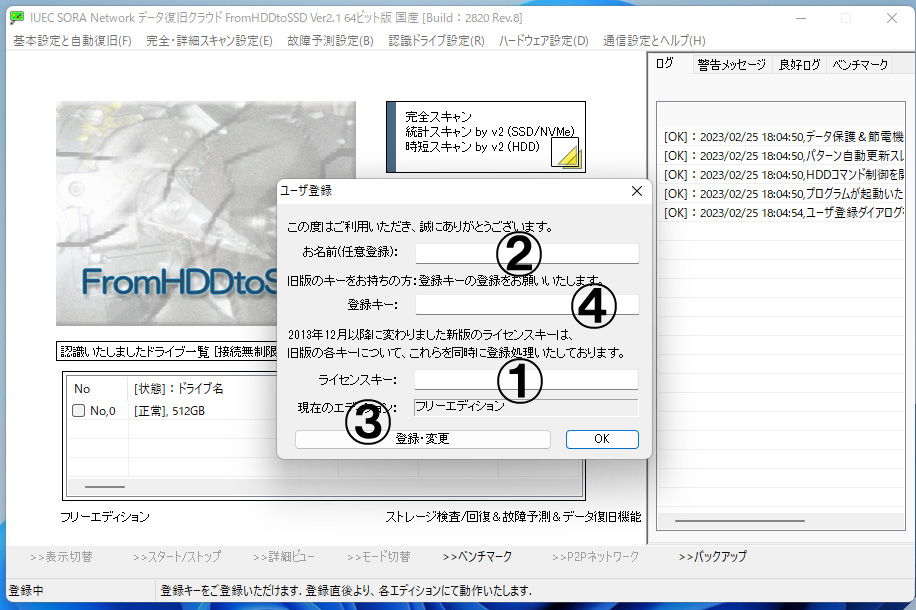The image size is (916, 610).
Task: Switch to the ログ tab
Action: [x=665, y=63]
